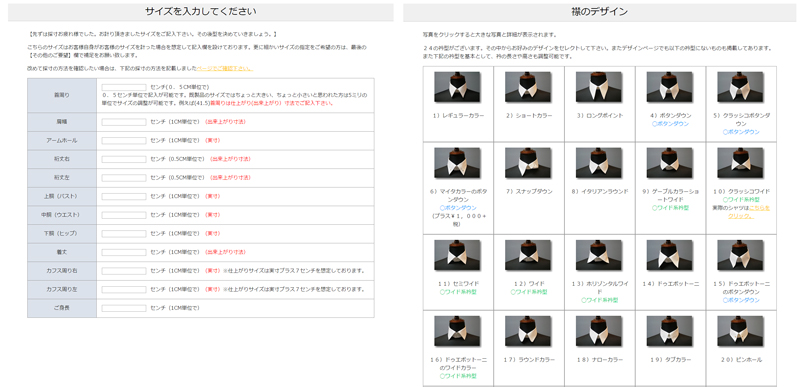Screen dimensions: 800x387
Task: Click the ◎ワイド系衿型 tag under 11）セミワイド
Action: [457, 292]
